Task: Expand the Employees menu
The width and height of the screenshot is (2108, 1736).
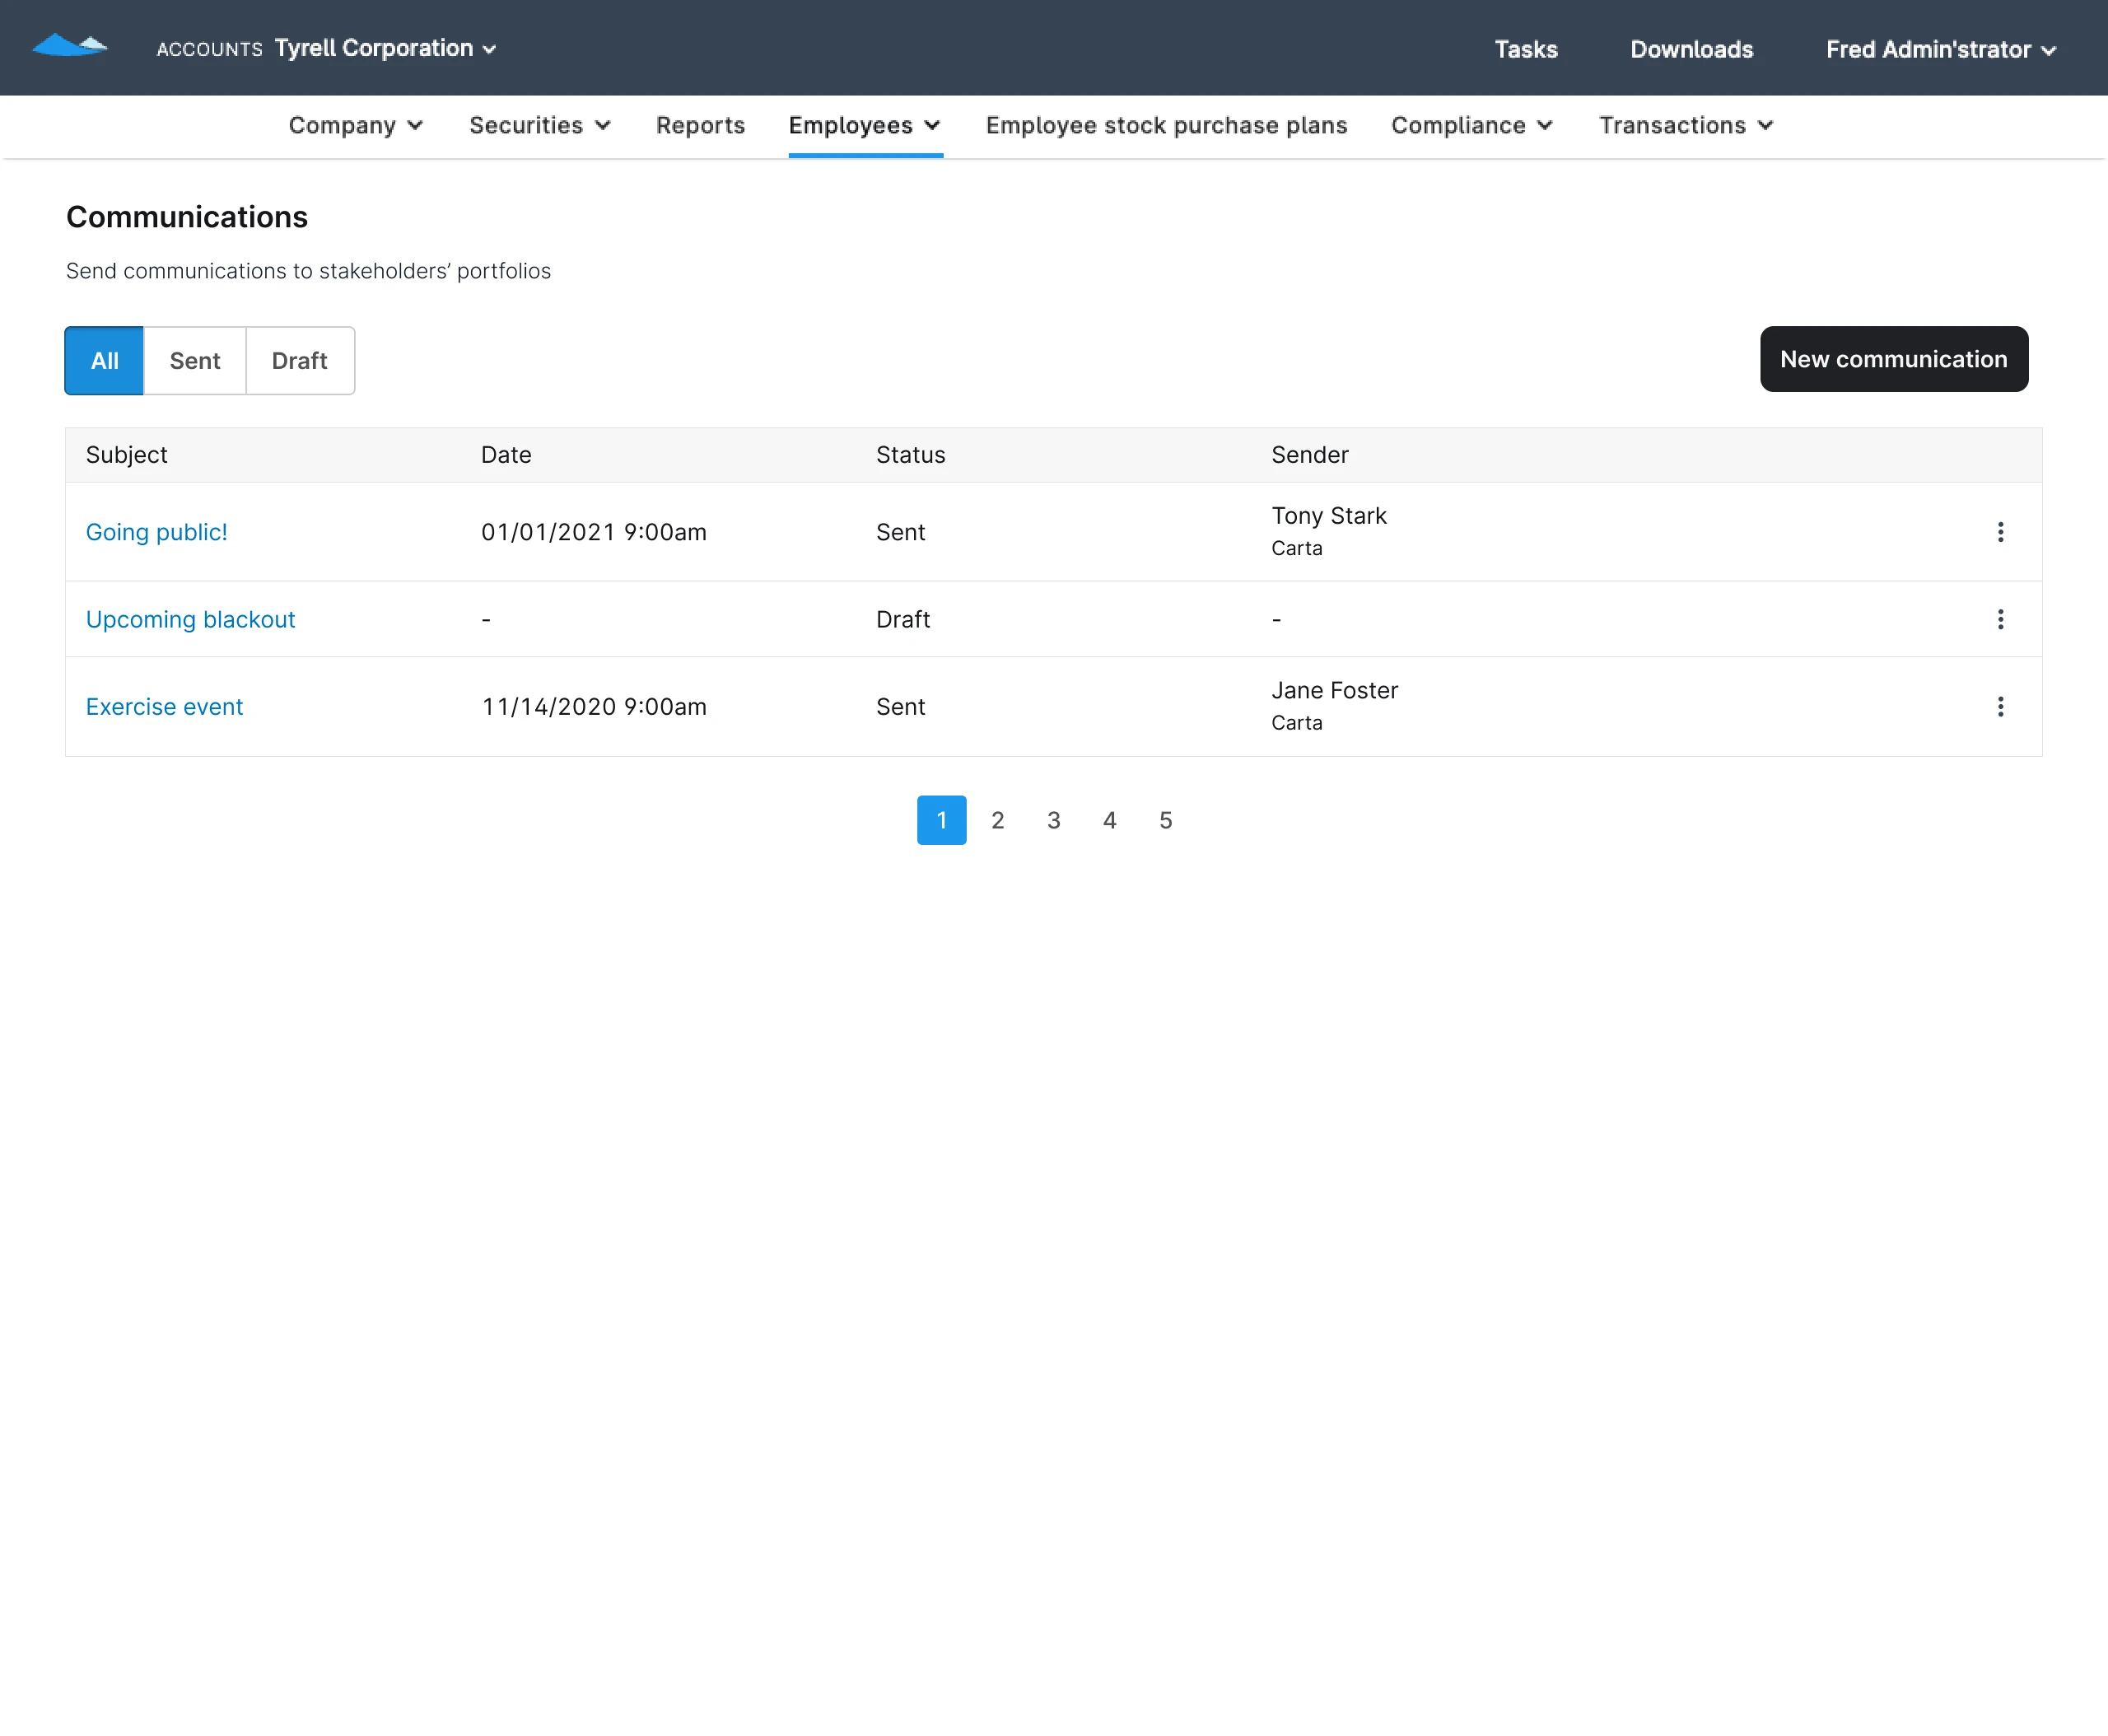Action: [x=865, y=125]
